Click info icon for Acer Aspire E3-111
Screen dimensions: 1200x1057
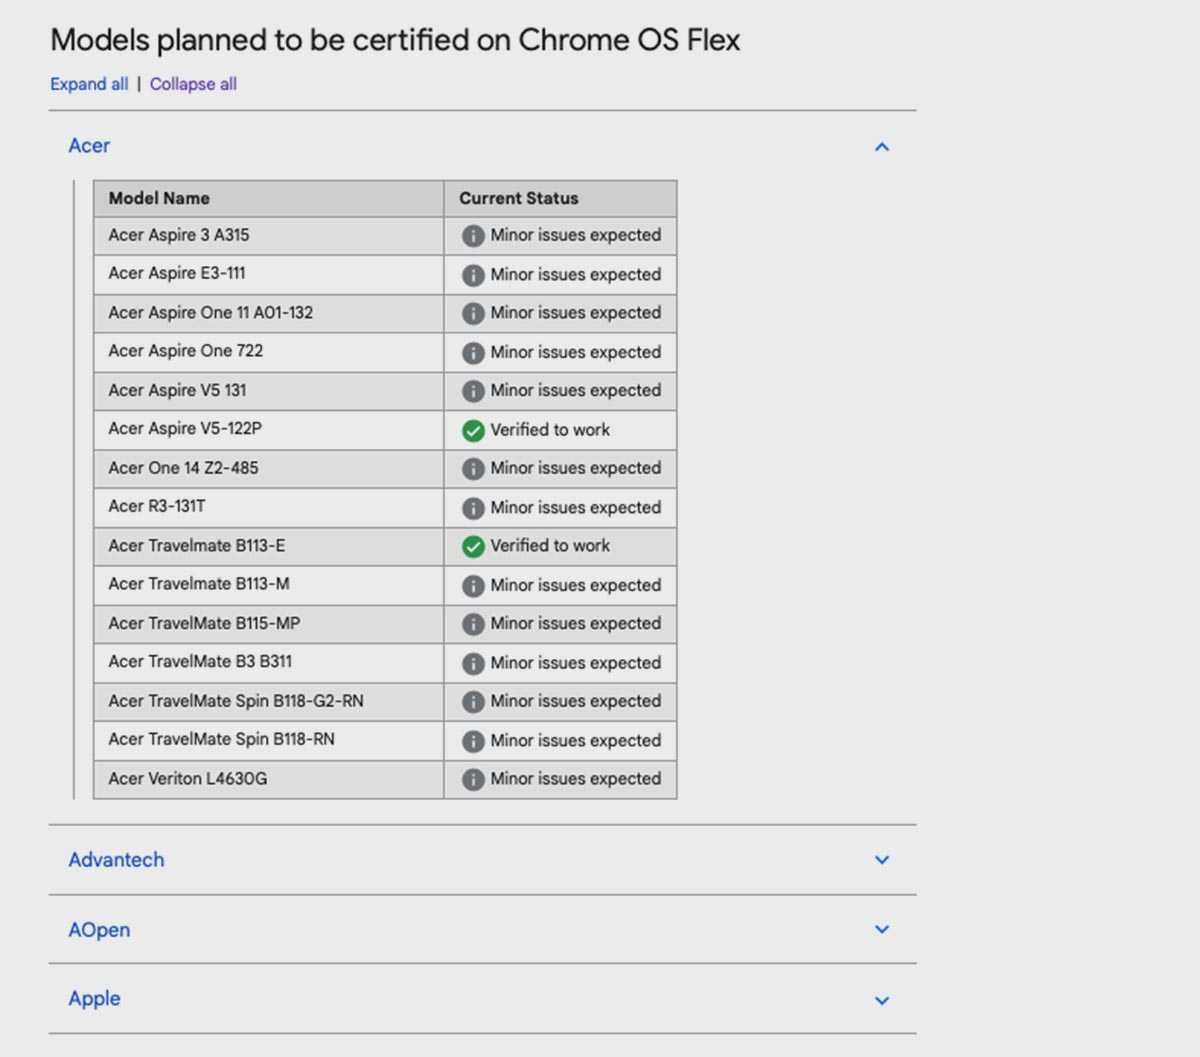coord(473,275)
